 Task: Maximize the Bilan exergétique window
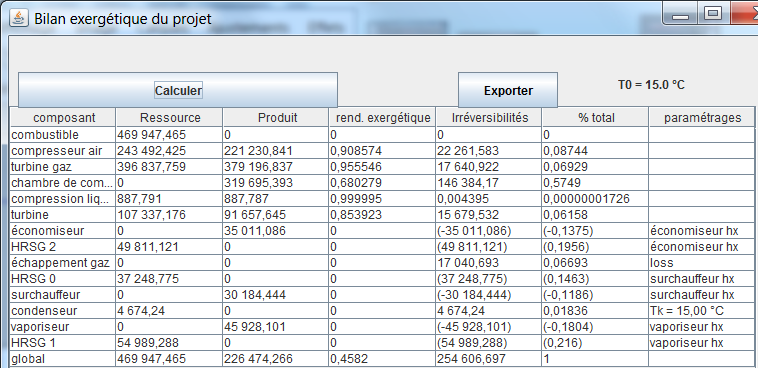pyautogui.click(x=713, y=14)
